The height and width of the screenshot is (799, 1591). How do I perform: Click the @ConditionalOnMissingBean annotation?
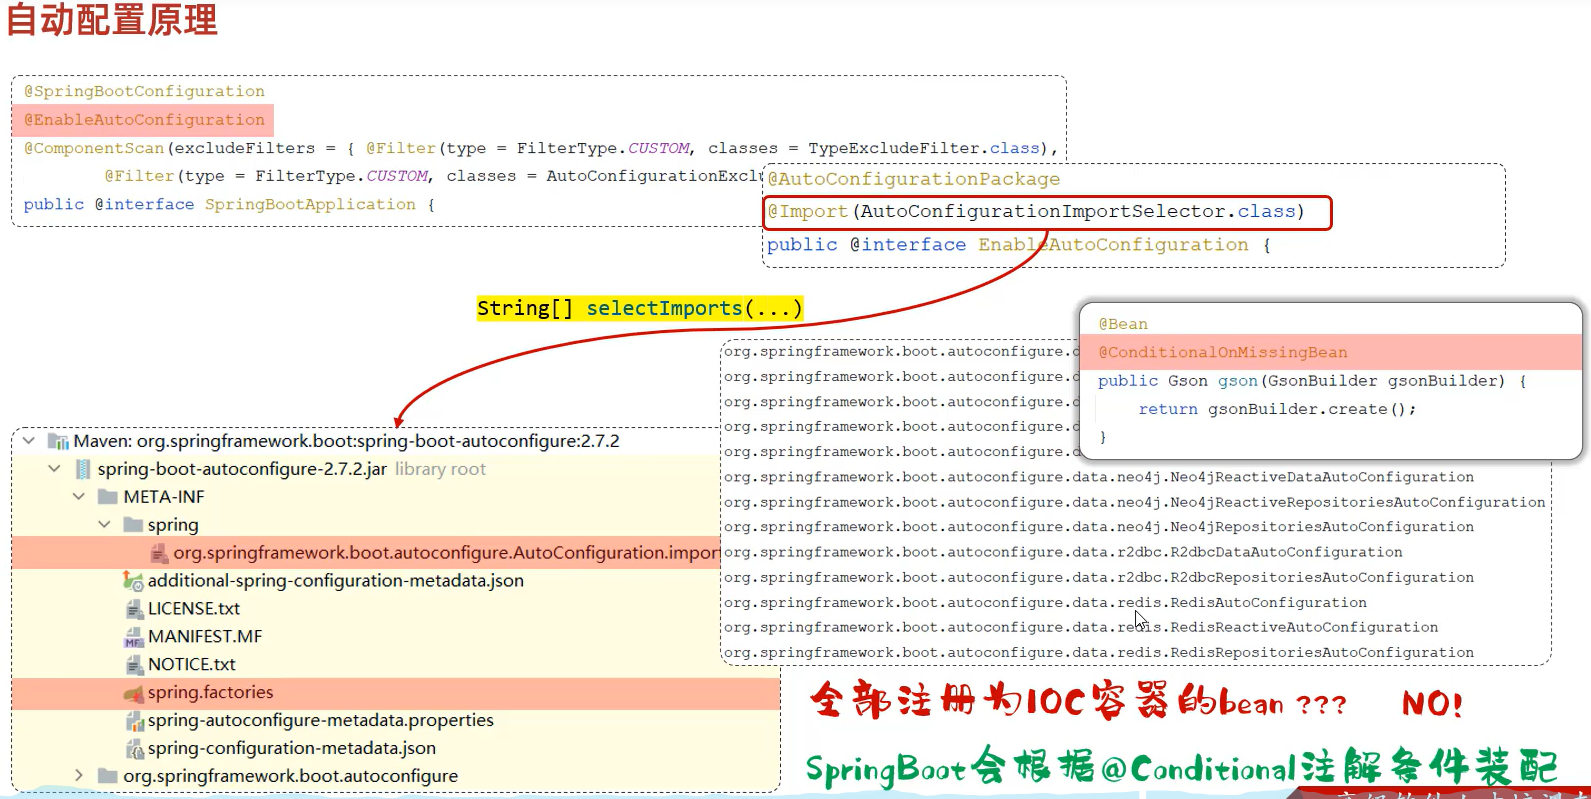tap(1223, 352)
